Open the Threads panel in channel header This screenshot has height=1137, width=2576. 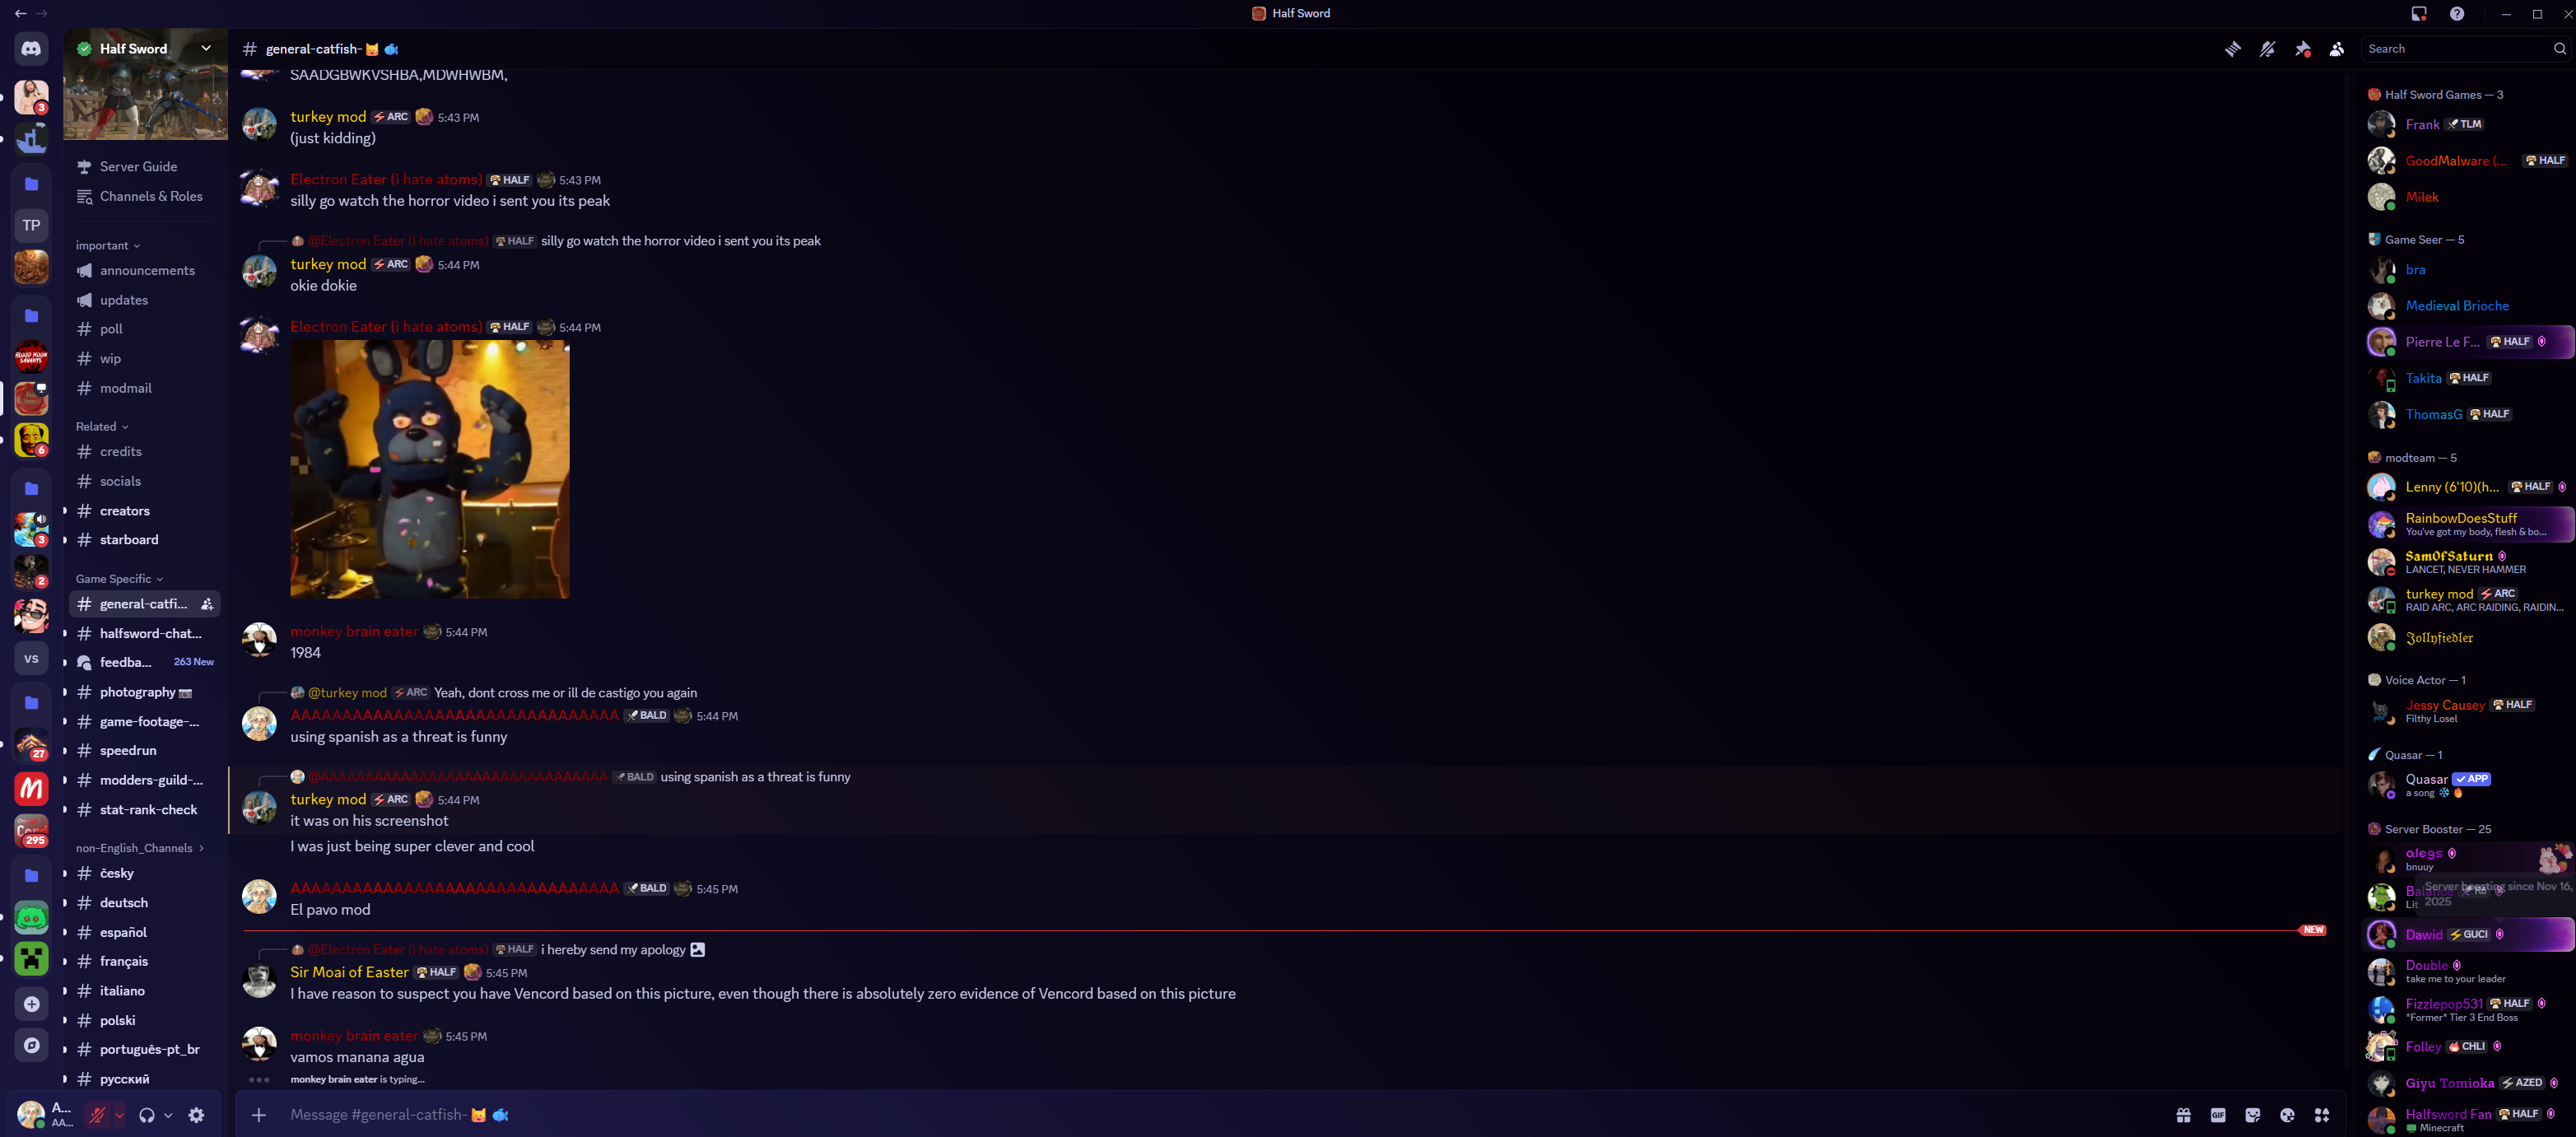click(x=2232, y=49)
